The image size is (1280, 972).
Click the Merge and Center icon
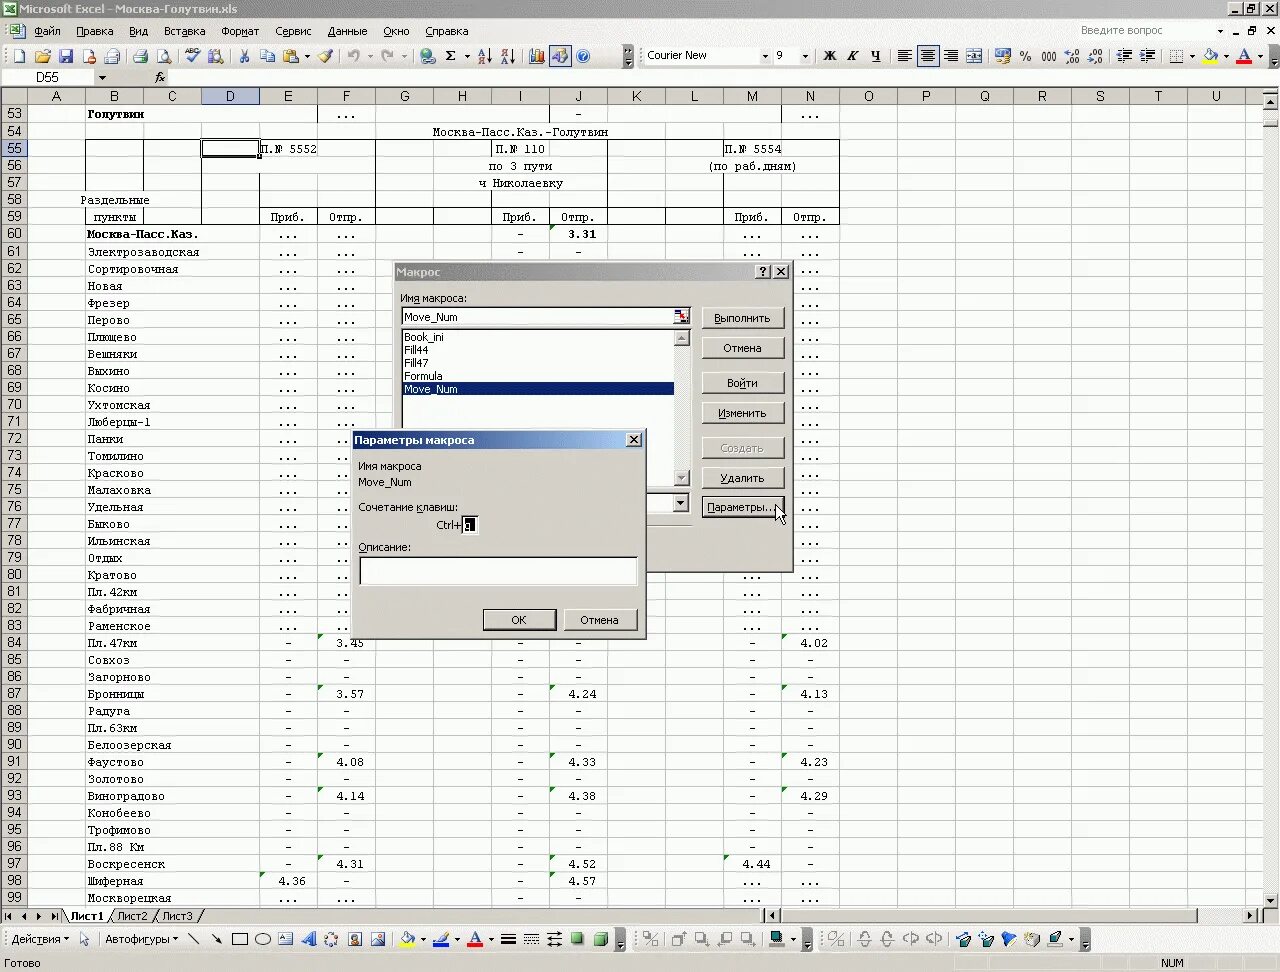point(973,56)
